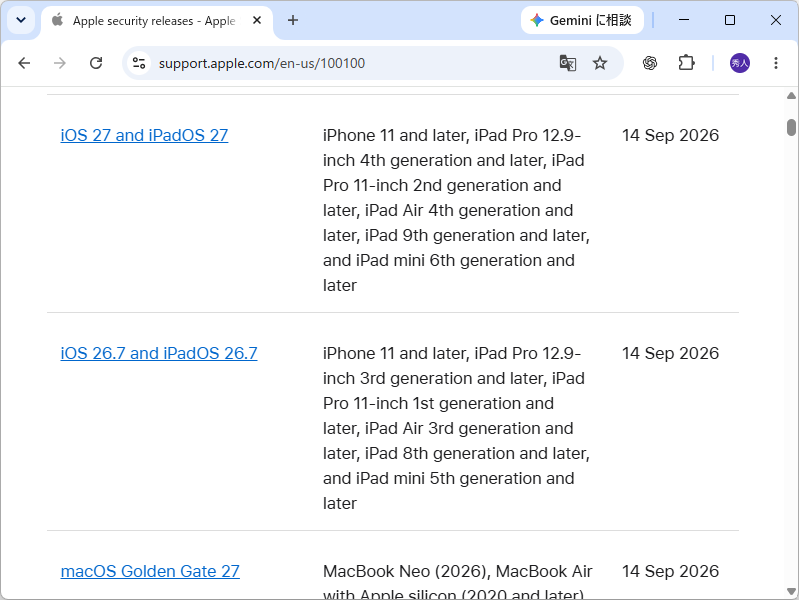The image size is (799, 600).
Task: Open the iOS 27 and iPadOS 27 link
Action: (144, 135)
